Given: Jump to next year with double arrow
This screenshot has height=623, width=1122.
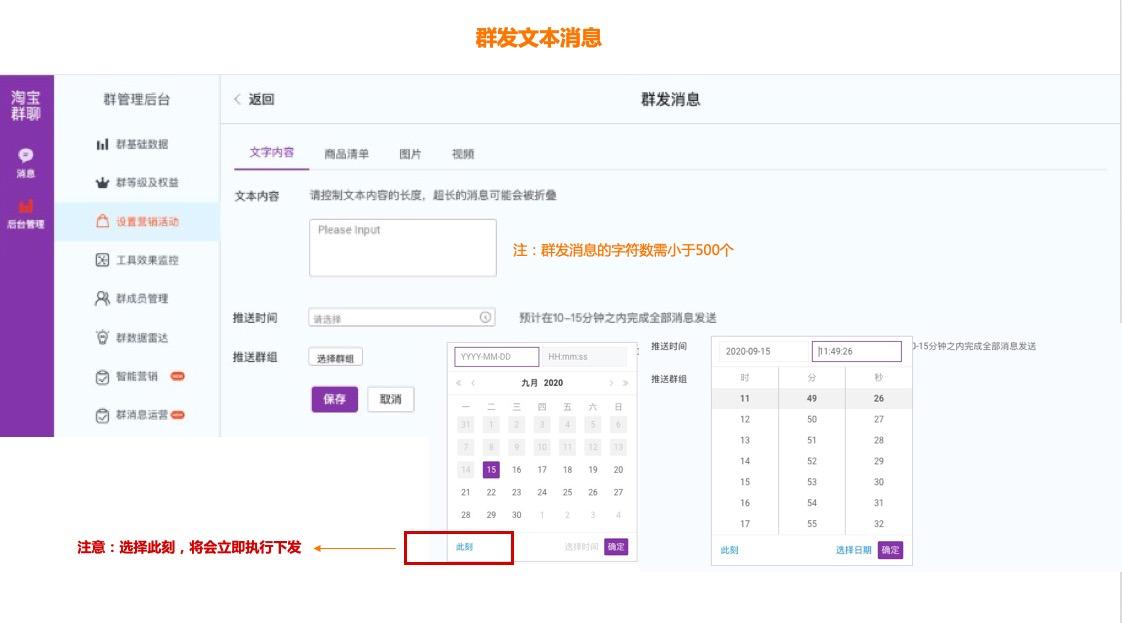Looking at the screenshot, I should pyautogui.click(x=624, y=382).
